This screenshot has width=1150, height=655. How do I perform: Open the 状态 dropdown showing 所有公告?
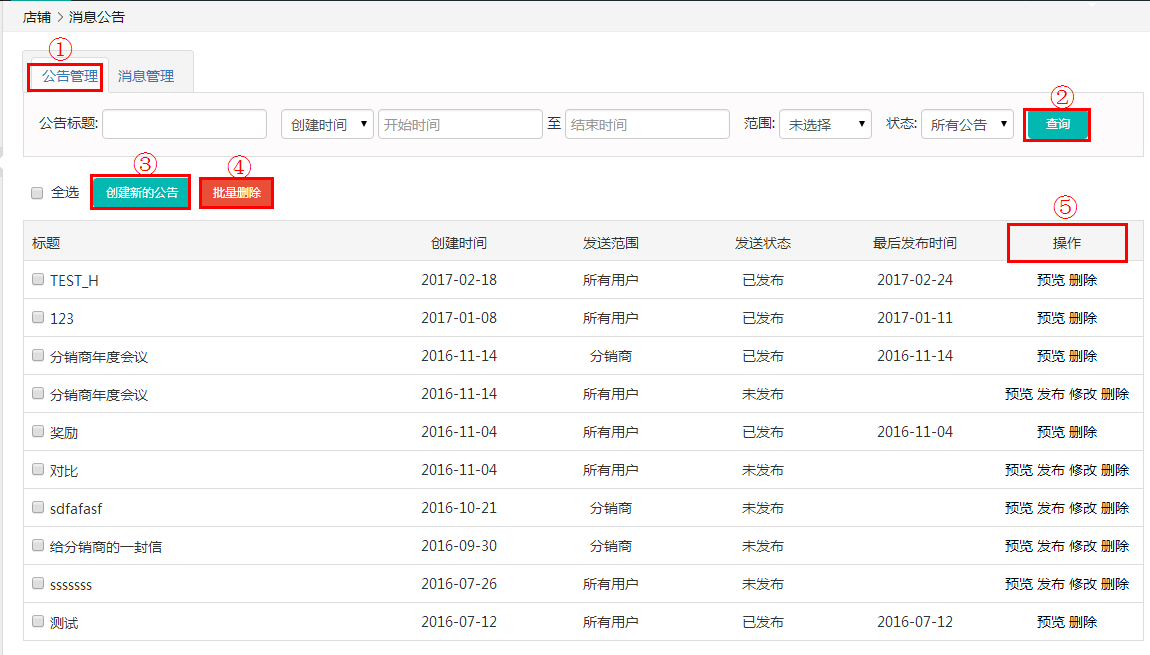[x=966, y=124]
